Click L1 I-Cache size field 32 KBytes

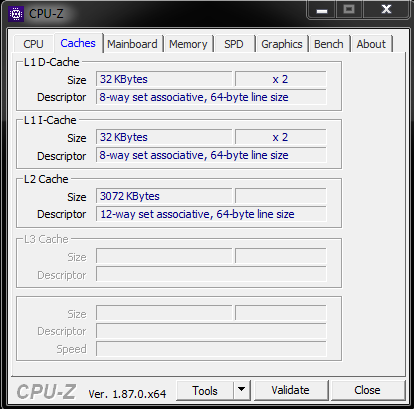pyautogui.click(x=164, y=137)
